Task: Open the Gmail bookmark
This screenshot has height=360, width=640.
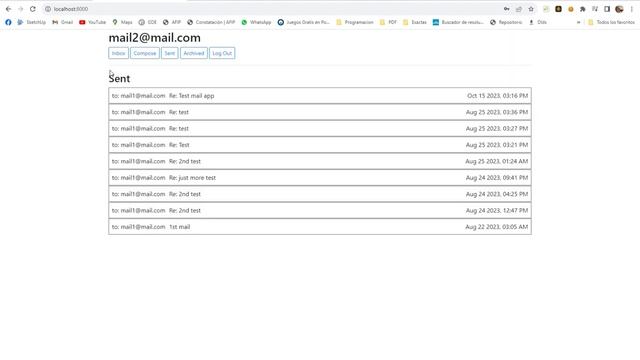Action: 62,22
